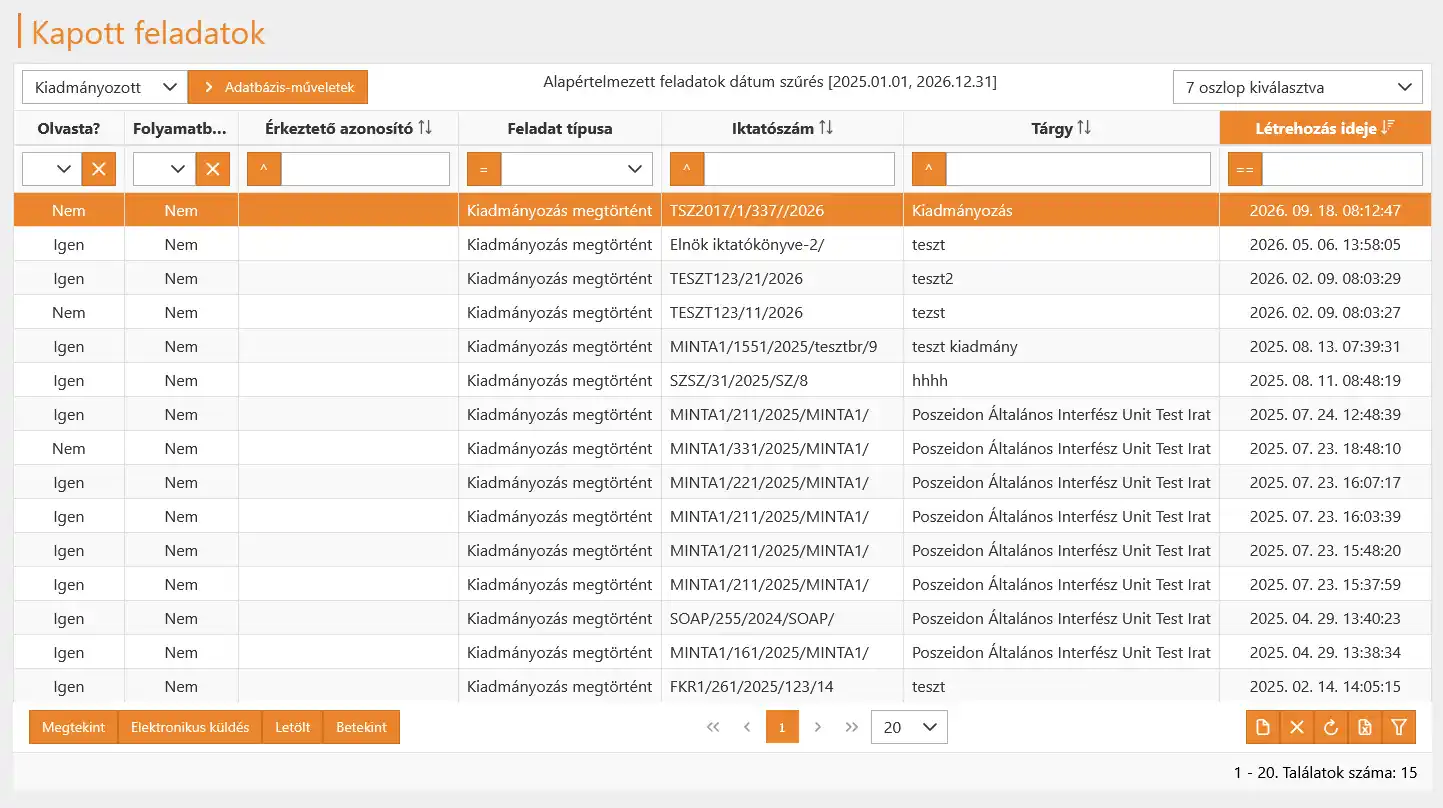
Task: Export the table with the Excel icon
Action: (x=1365, y=727)
